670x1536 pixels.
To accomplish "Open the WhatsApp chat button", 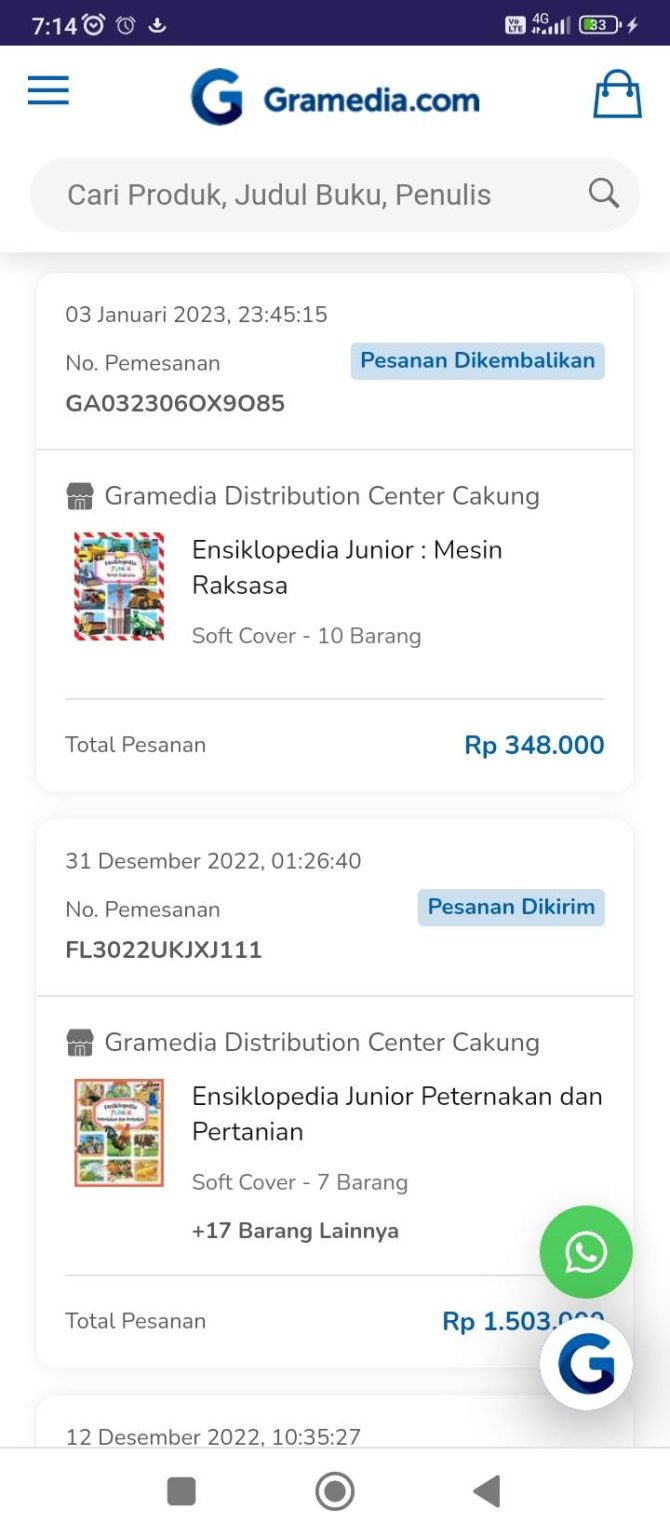I will (585, 1251).
